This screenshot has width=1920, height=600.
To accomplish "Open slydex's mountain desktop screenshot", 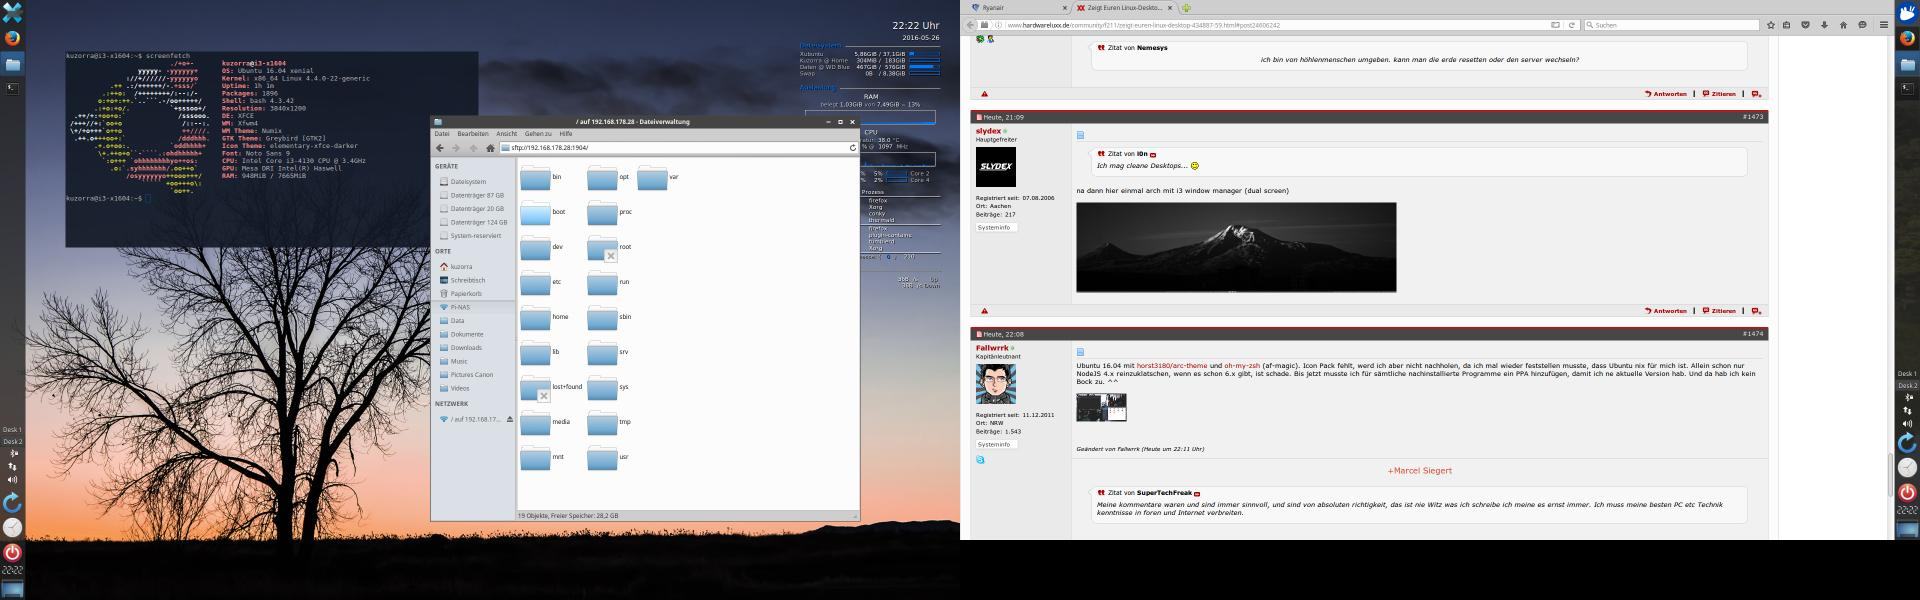I will pyautogui.click(x=1236, y=247).
